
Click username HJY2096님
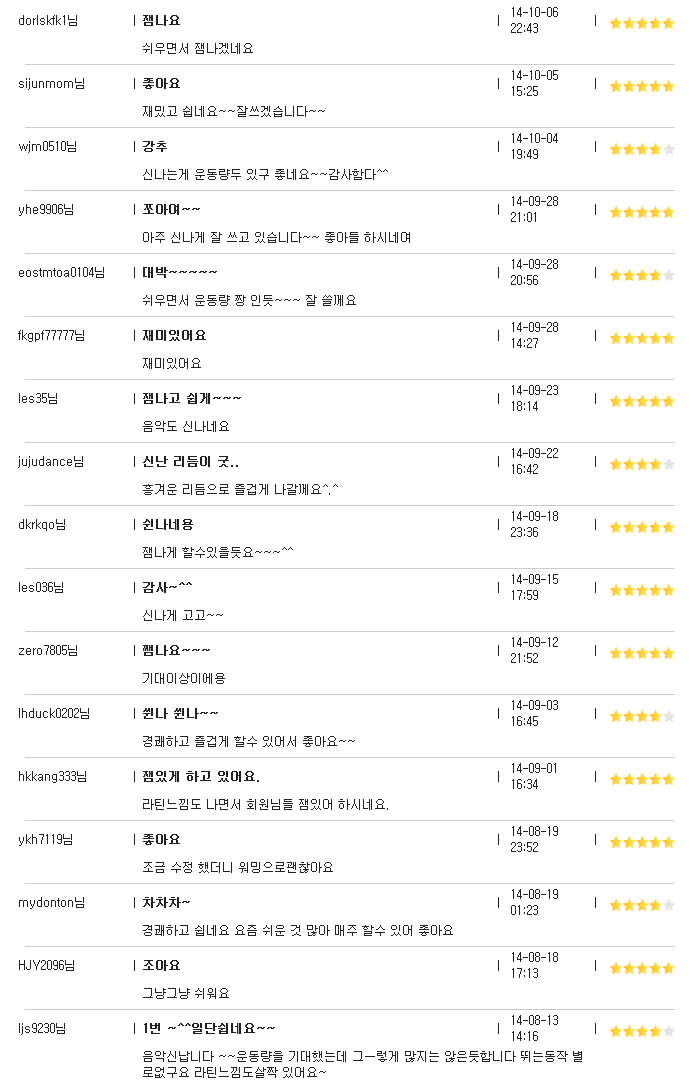click(46, 965)
